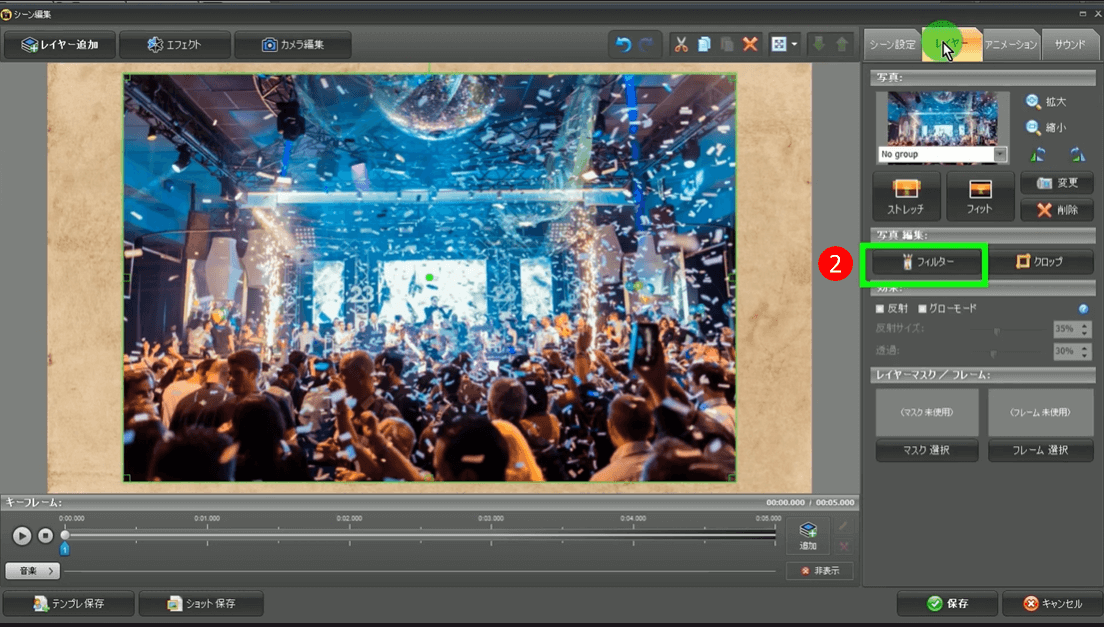
Task: Click the blue keyframe marker 1 on timeline
Action: pyautogui.click(x=65, y=548)
